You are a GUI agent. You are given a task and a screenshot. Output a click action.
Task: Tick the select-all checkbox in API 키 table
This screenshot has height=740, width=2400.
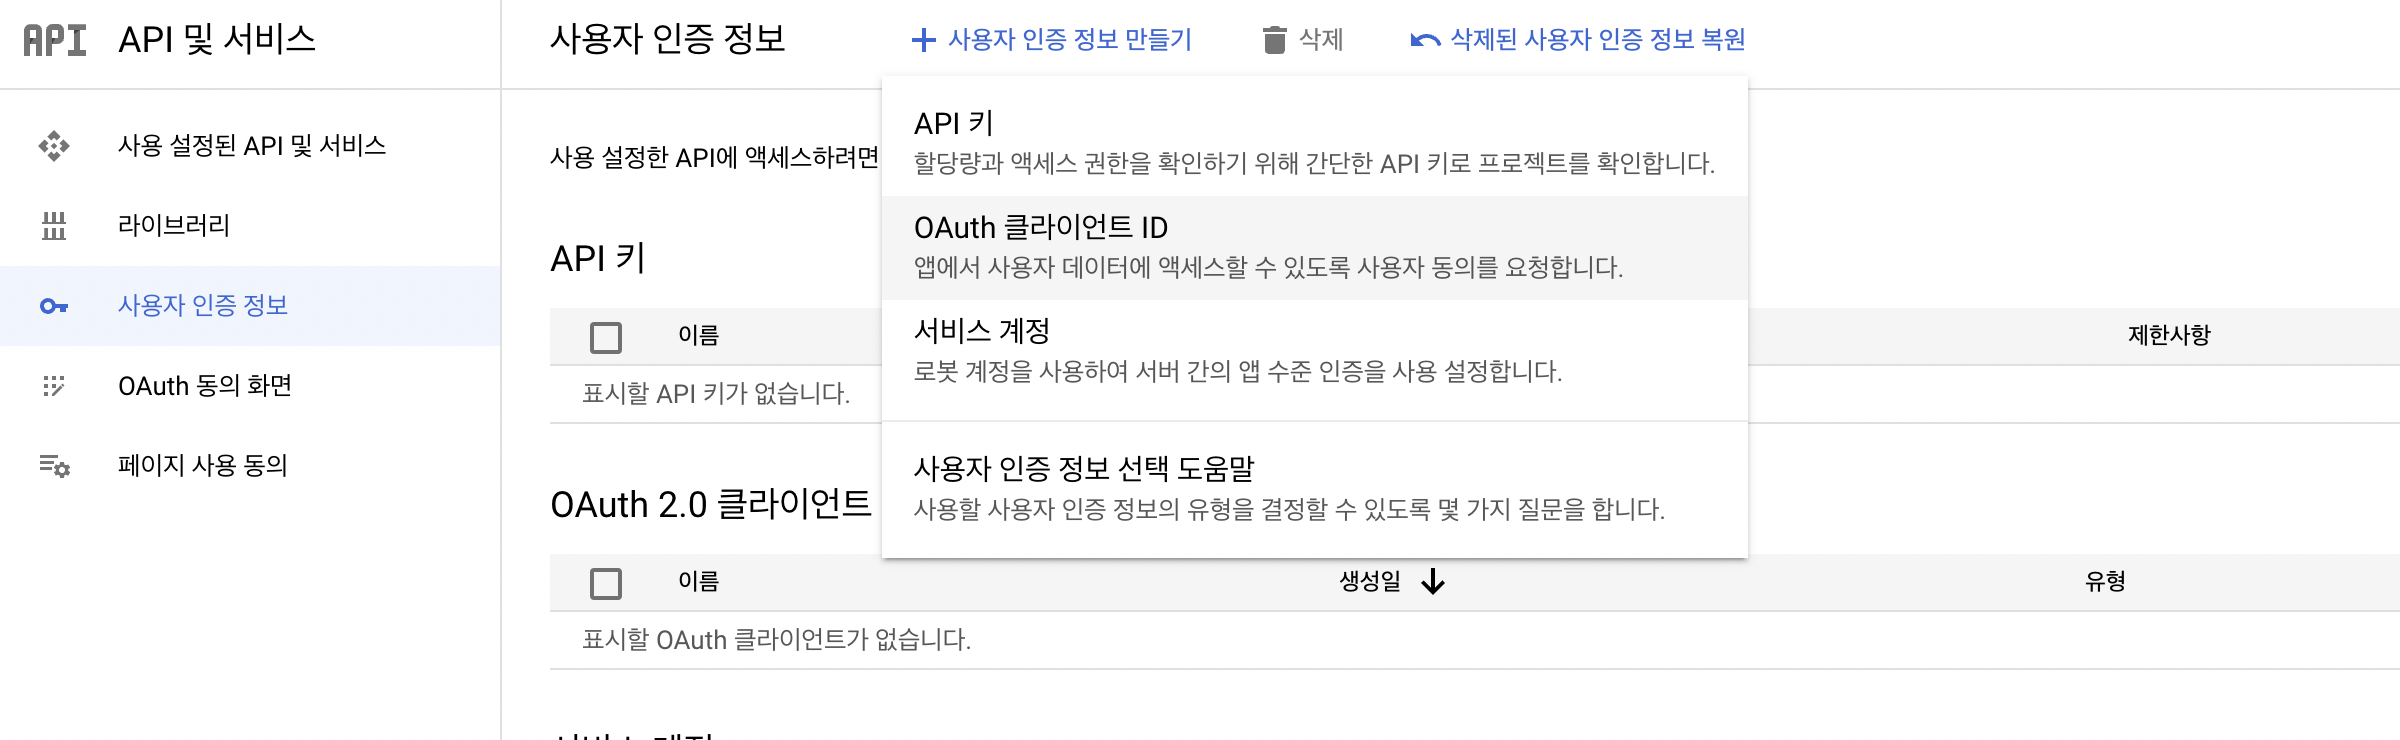pos(606,337)
